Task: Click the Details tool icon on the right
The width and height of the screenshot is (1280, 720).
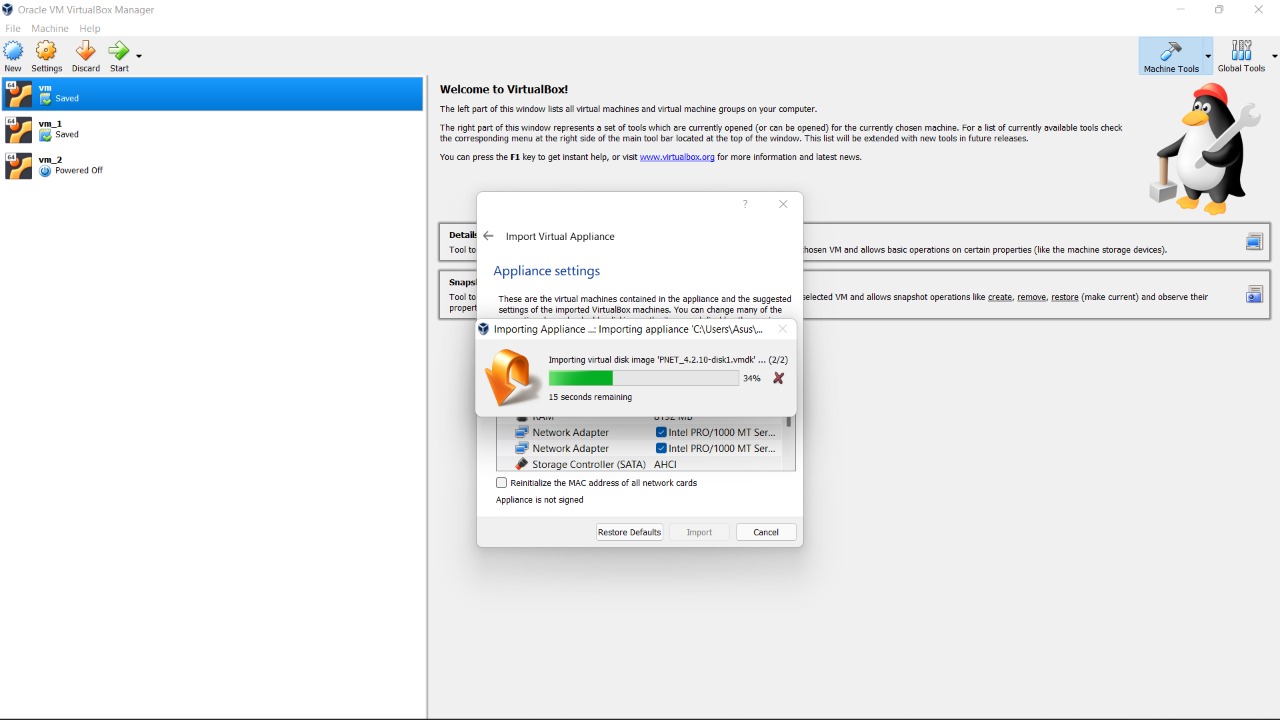Action: 1254,242
